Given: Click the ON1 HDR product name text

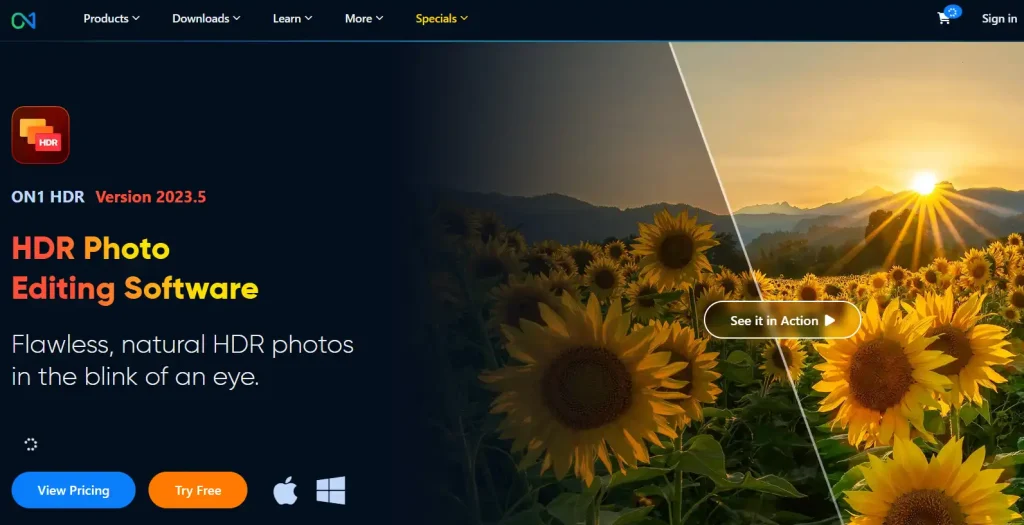Looking at the screenshot, I should pyautogui.click(x=48, y=197).
